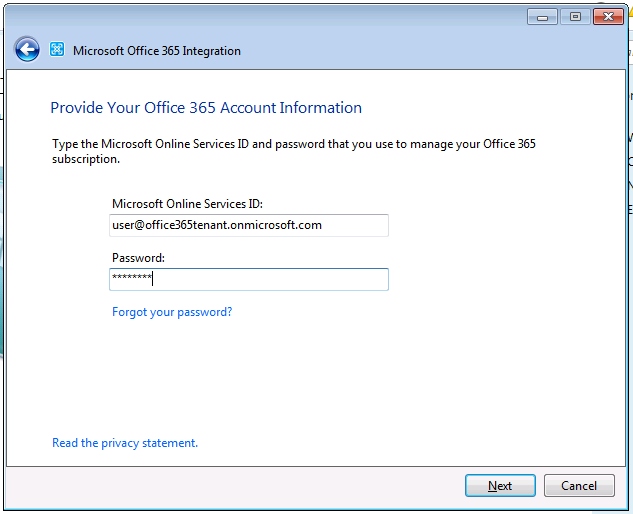Open 'Read the privacy statement' link
The height and width of the screenshot is (514, 633).
125,443
